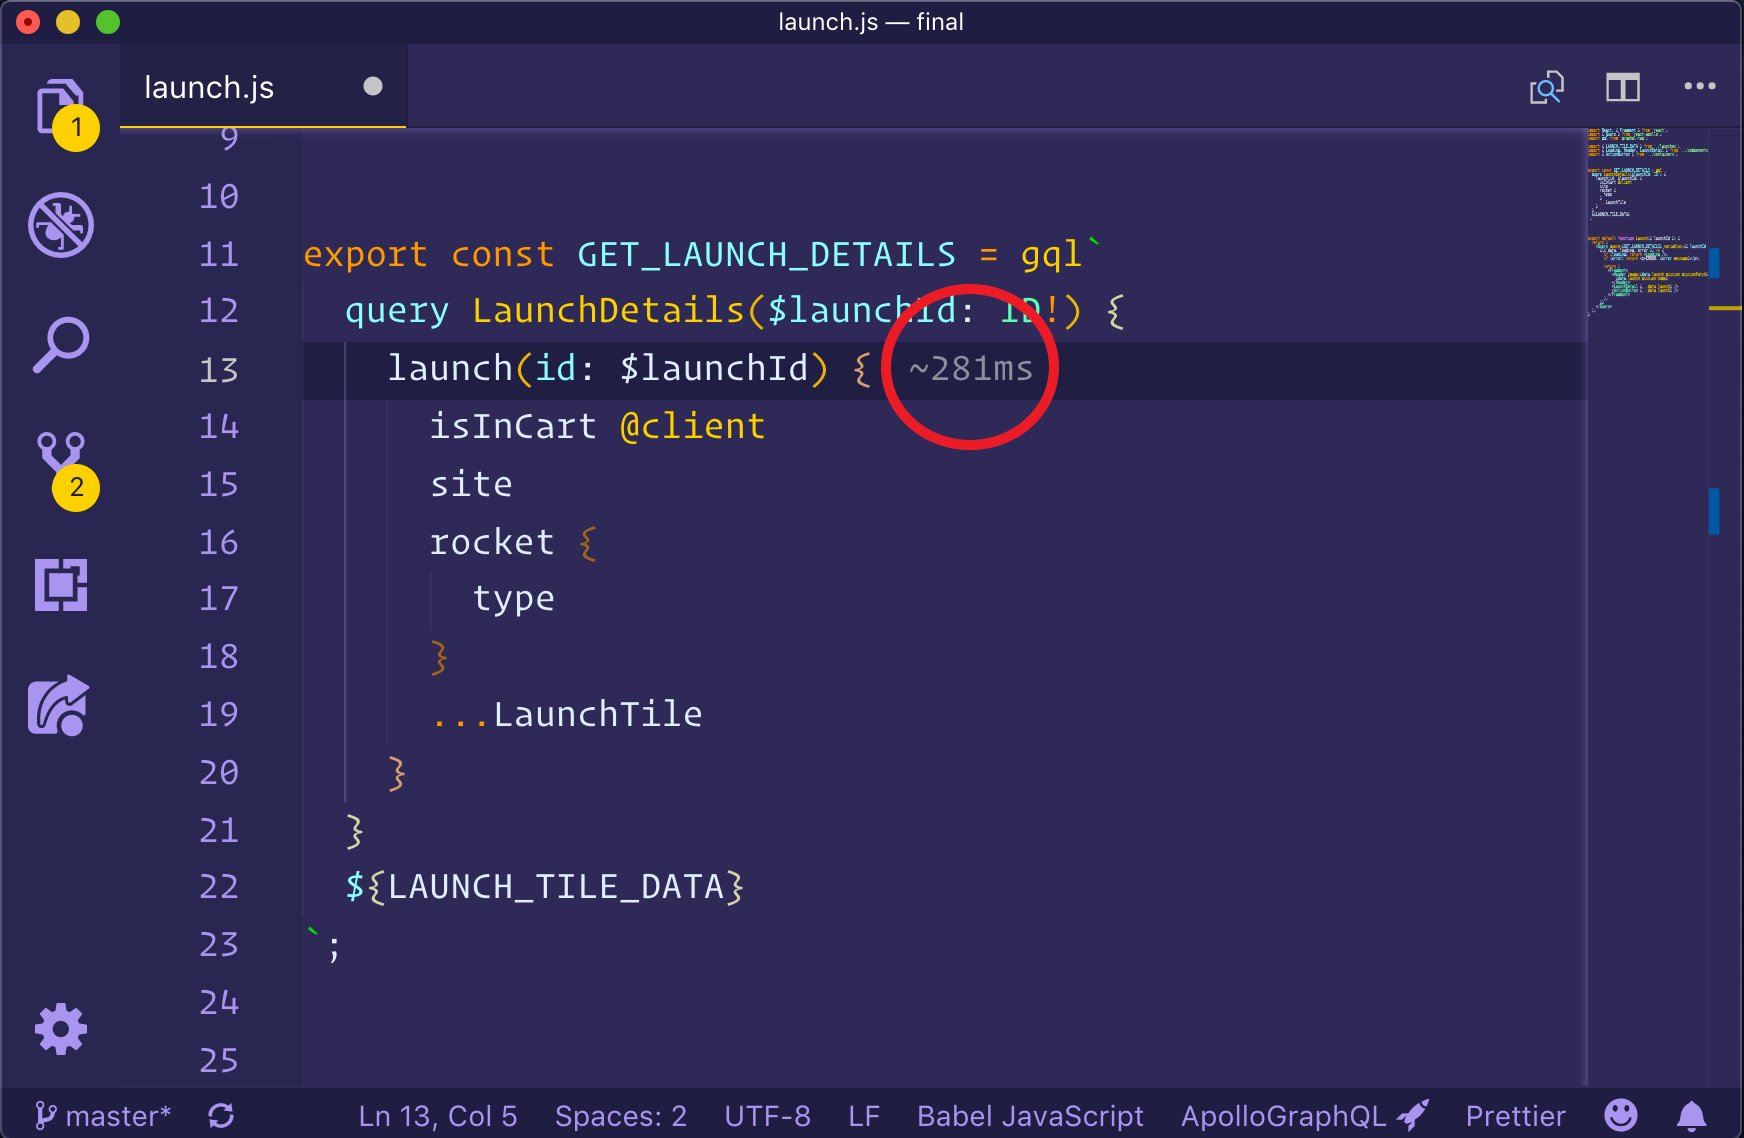The height and width of the screenshot is (1138, 1744).
Task: Open the notifications bell
Action: coord(1691,1115)
